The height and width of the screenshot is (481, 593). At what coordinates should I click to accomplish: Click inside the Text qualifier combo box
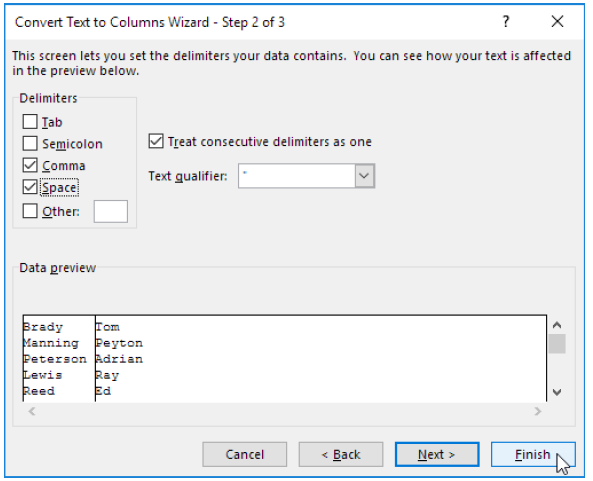pos(297,176)
